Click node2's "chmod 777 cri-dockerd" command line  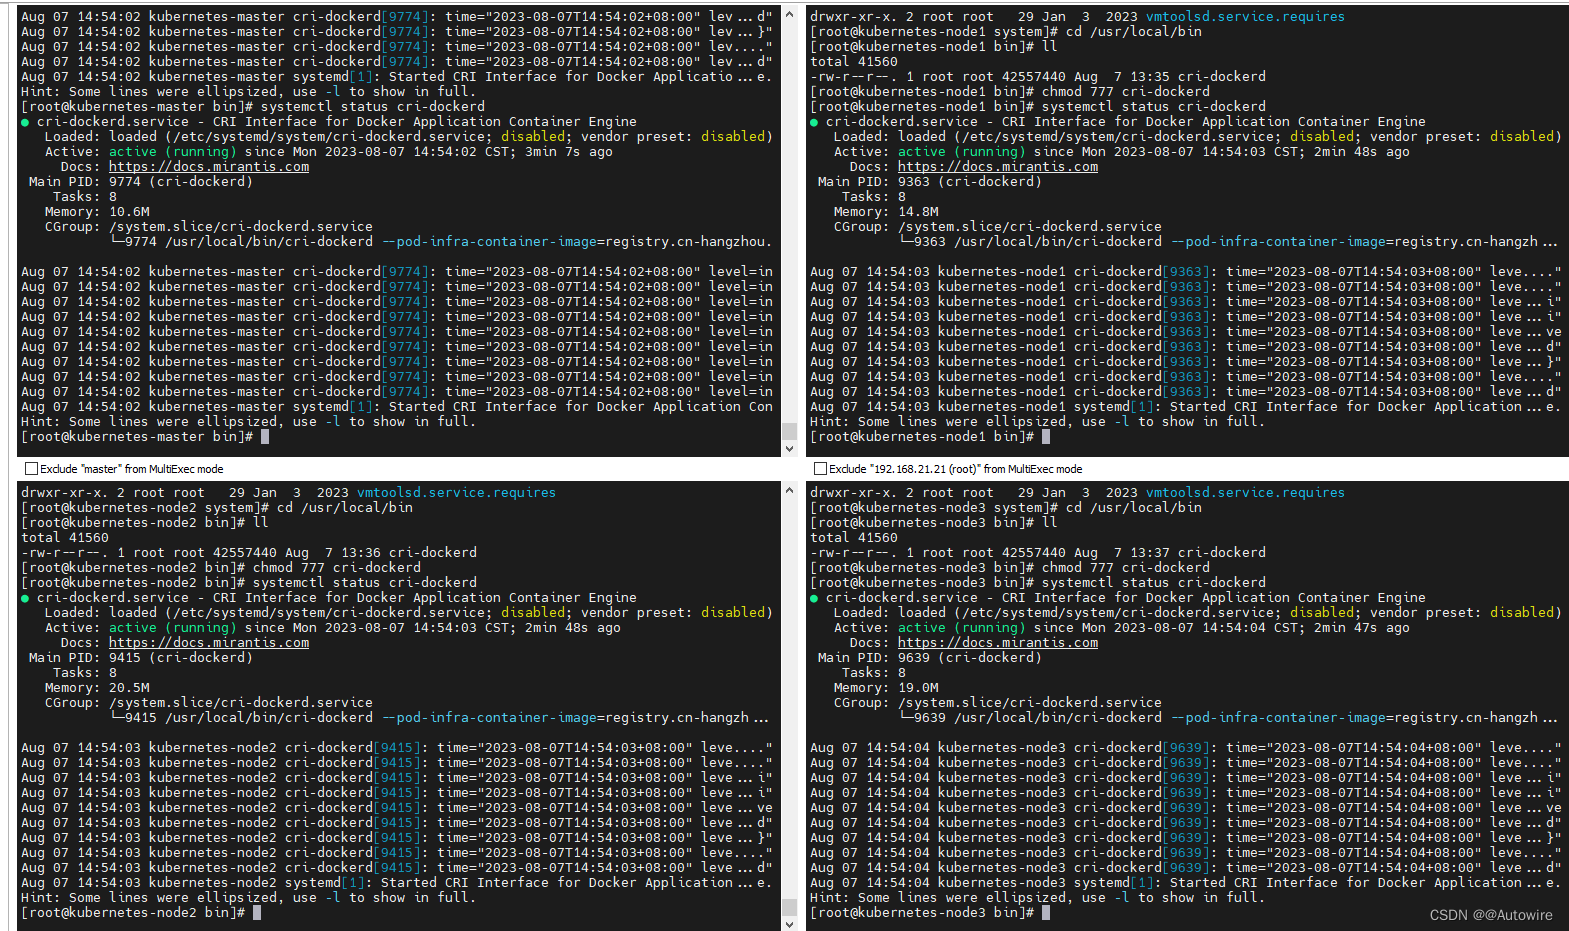221,568
